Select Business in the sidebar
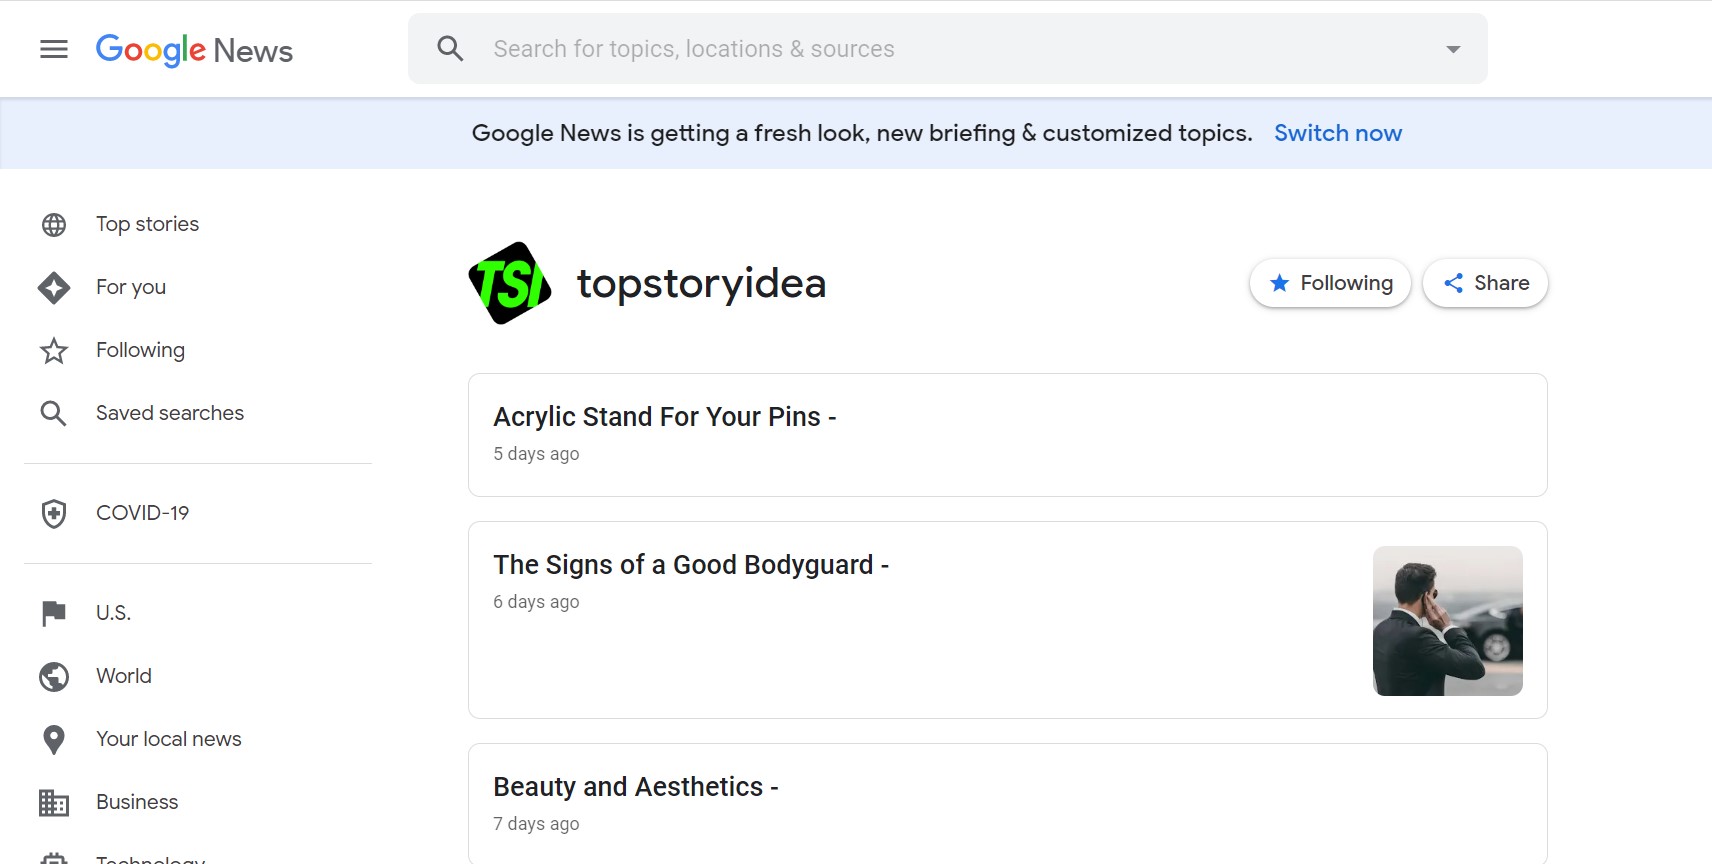Image resolution: width=1712 pixels, height=864 pixels. tap(136, 802)
